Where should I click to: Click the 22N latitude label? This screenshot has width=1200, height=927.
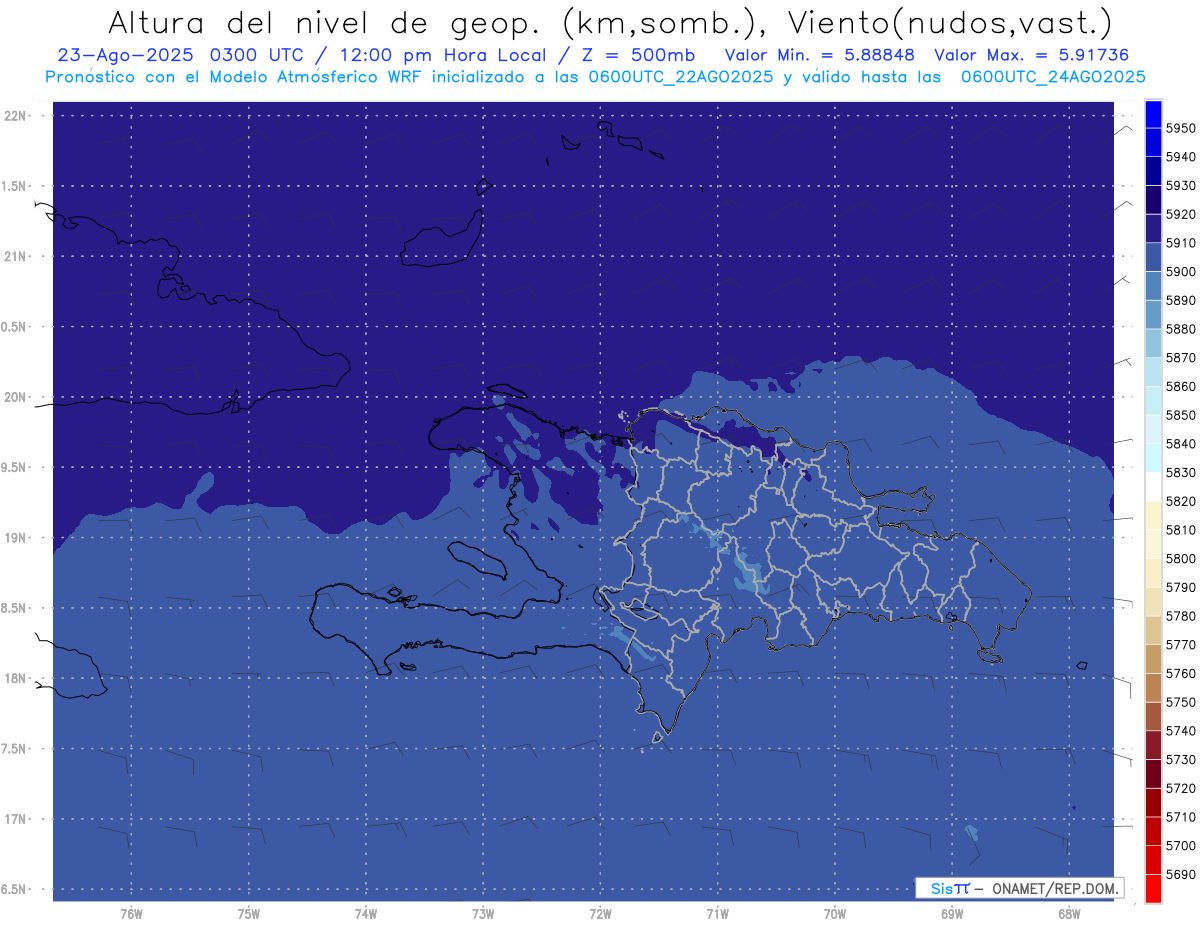16,116
